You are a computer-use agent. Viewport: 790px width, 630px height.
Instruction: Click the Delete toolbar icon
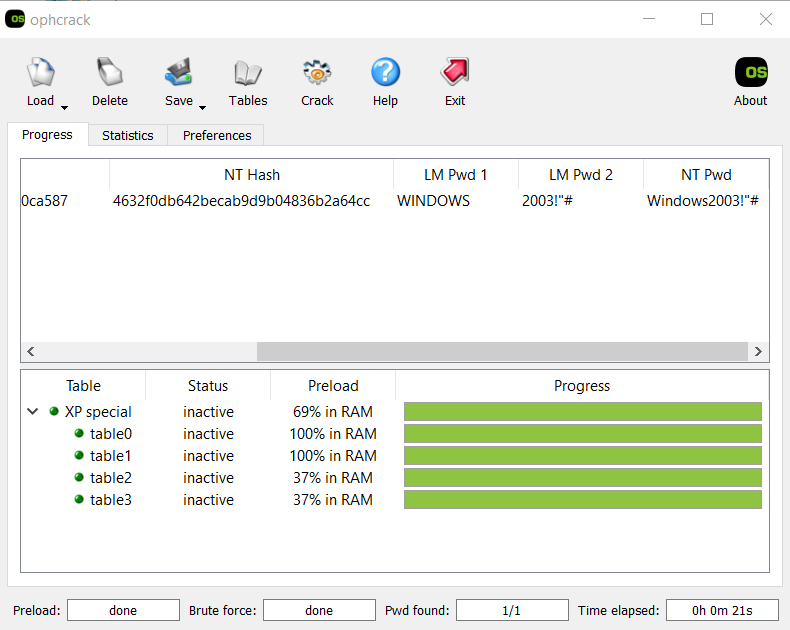tap(110, 72)
